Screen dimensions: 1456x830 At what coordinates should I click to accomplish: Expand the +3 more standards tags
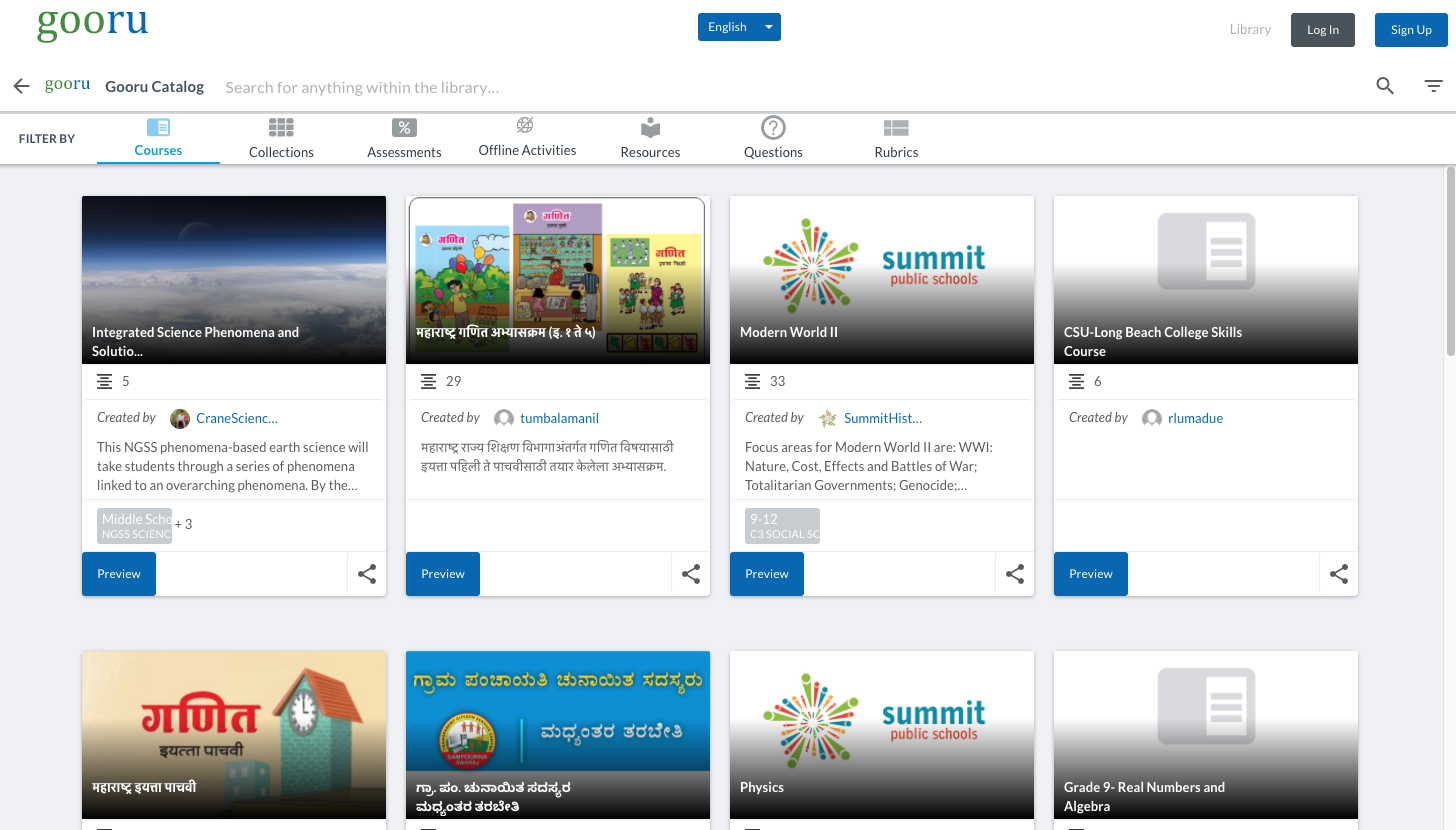(x=183, y=524)
